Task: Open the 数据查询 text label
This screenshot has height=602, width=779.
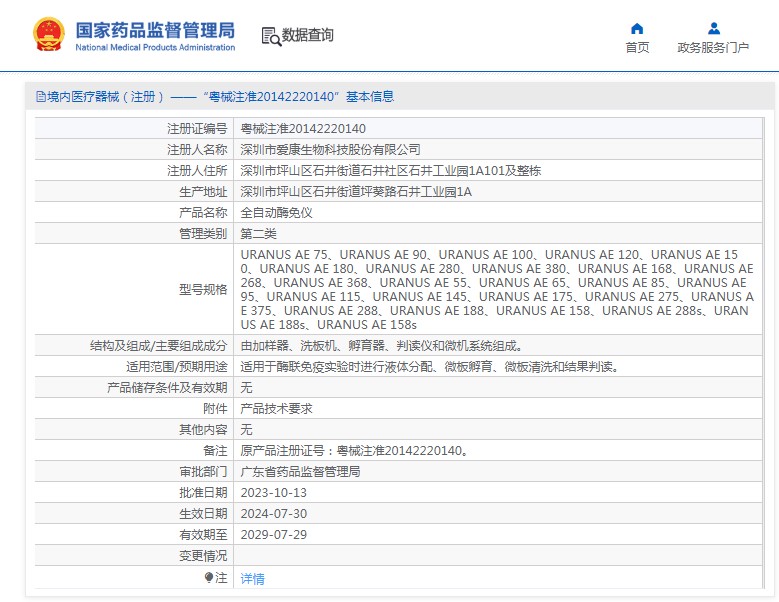Action: [308, 36]
